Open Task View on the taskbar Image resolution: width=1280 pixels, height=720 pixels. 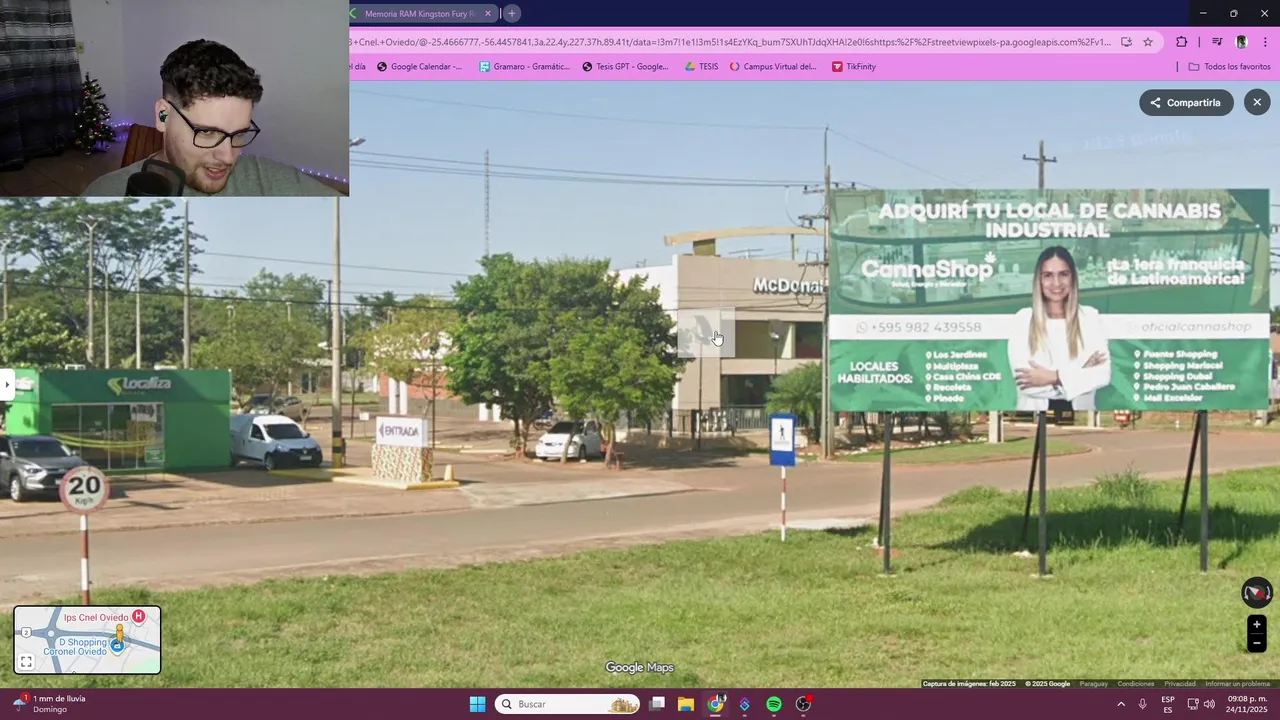pos(657,704)
